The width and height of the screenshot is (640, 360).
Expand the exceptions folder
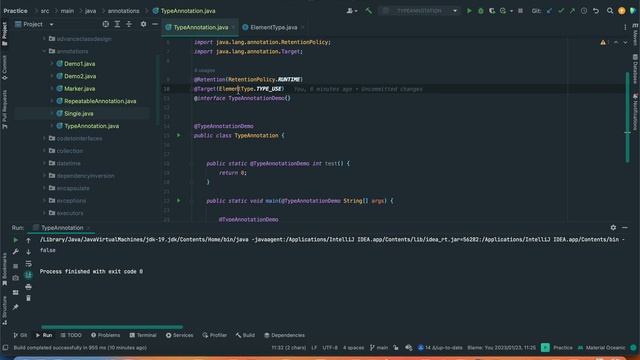tap(44, 201)
